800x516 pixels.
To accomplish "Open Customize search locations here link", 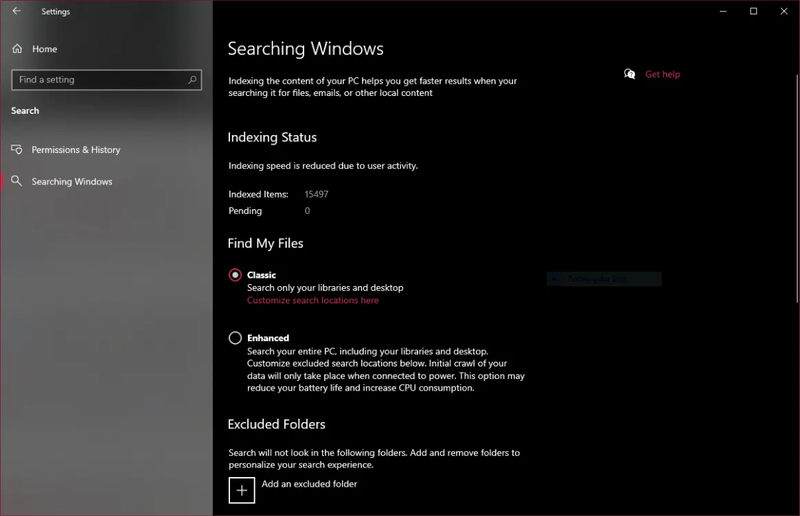I will [x=313, y=300].
